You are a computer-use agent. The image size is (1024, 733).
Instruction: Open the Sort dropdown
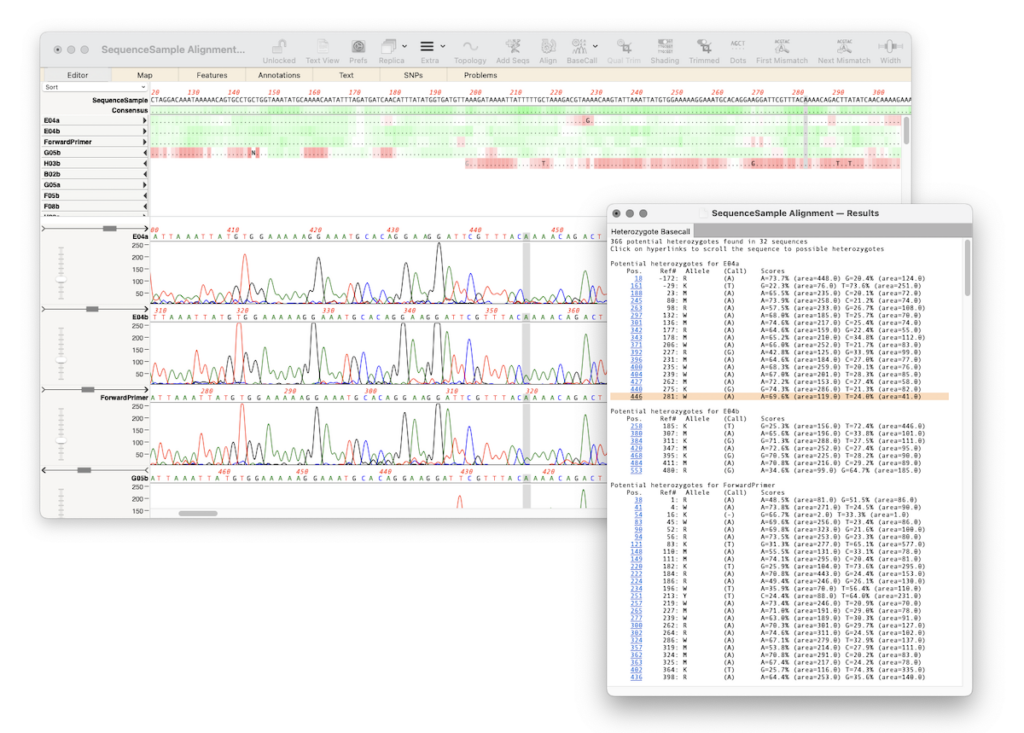[95, 87]
